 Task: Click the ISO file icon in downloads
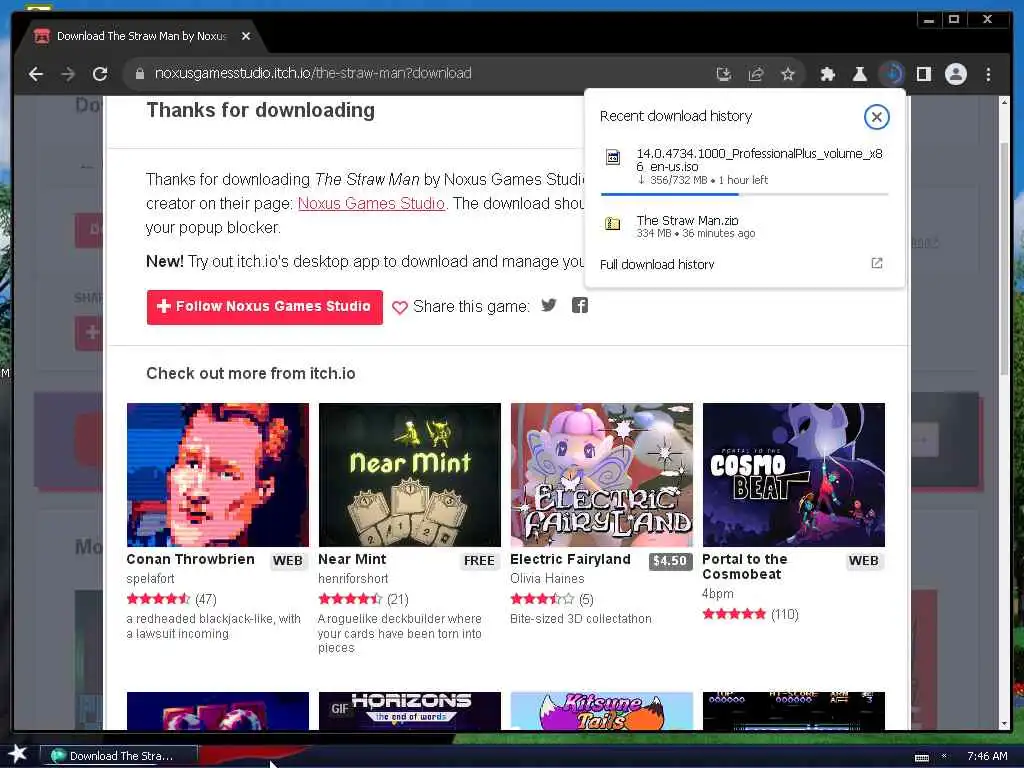(x=613, y=157)
